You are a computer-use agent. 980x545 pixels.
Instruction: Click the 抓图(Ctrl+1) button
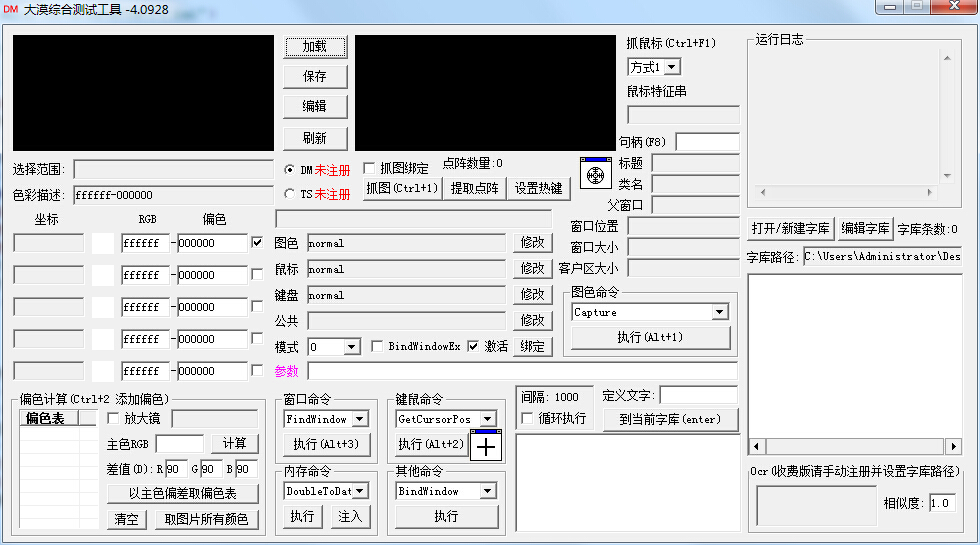pyautogui.click(x=402, y=188)
